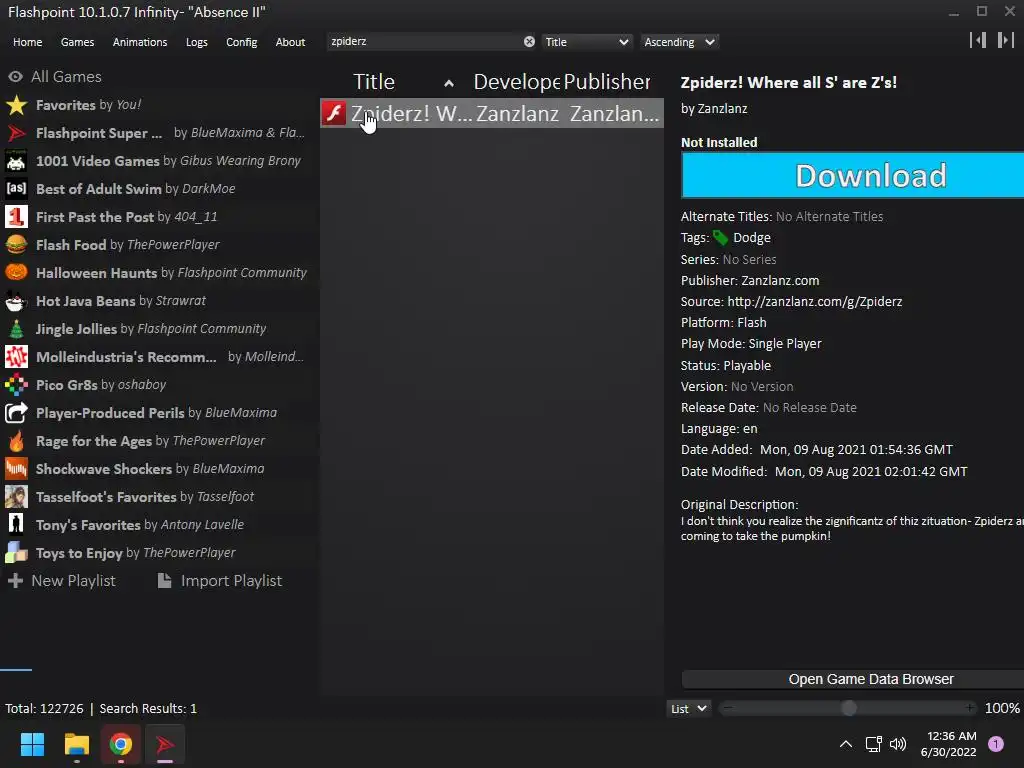This screenshot has height=768, width=1024.
Task: Click Molleindustria's Recommendations playlist icon
Action: pyautogui.click(x=16, y=357)
